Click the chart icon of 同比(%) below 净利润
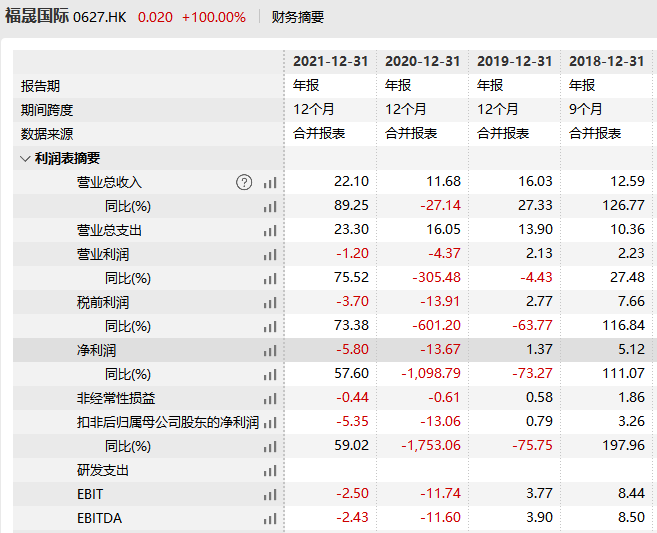The width and height of the screenshot is (657, 533). point(270,375)
